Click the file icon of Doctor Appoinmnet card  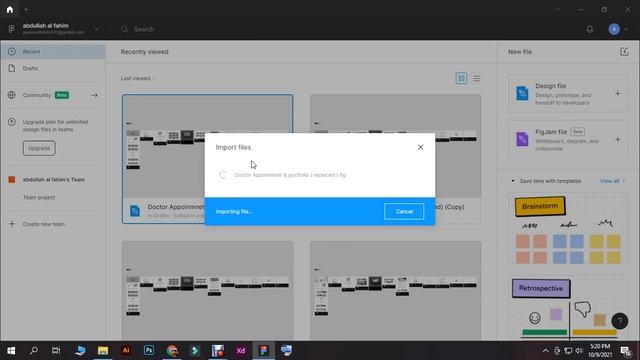[x=135, y=211]
